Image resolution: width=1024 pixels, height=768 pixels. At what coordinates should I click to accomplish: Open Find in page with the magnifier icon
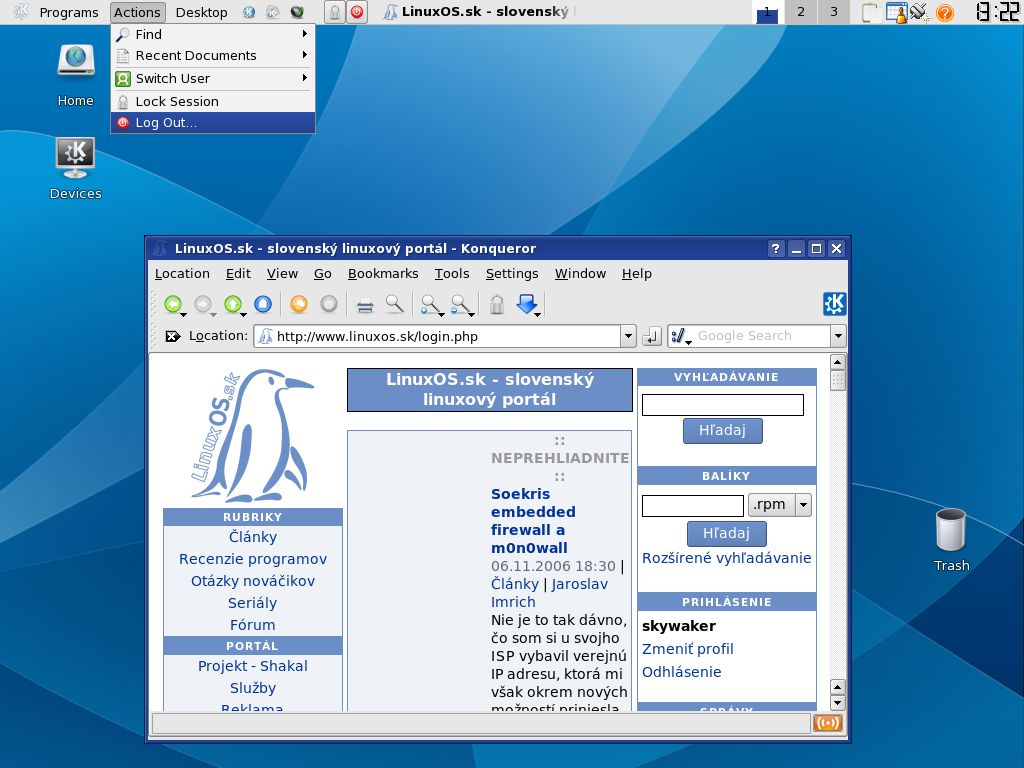pyautogui.click(x=394, y=304)
